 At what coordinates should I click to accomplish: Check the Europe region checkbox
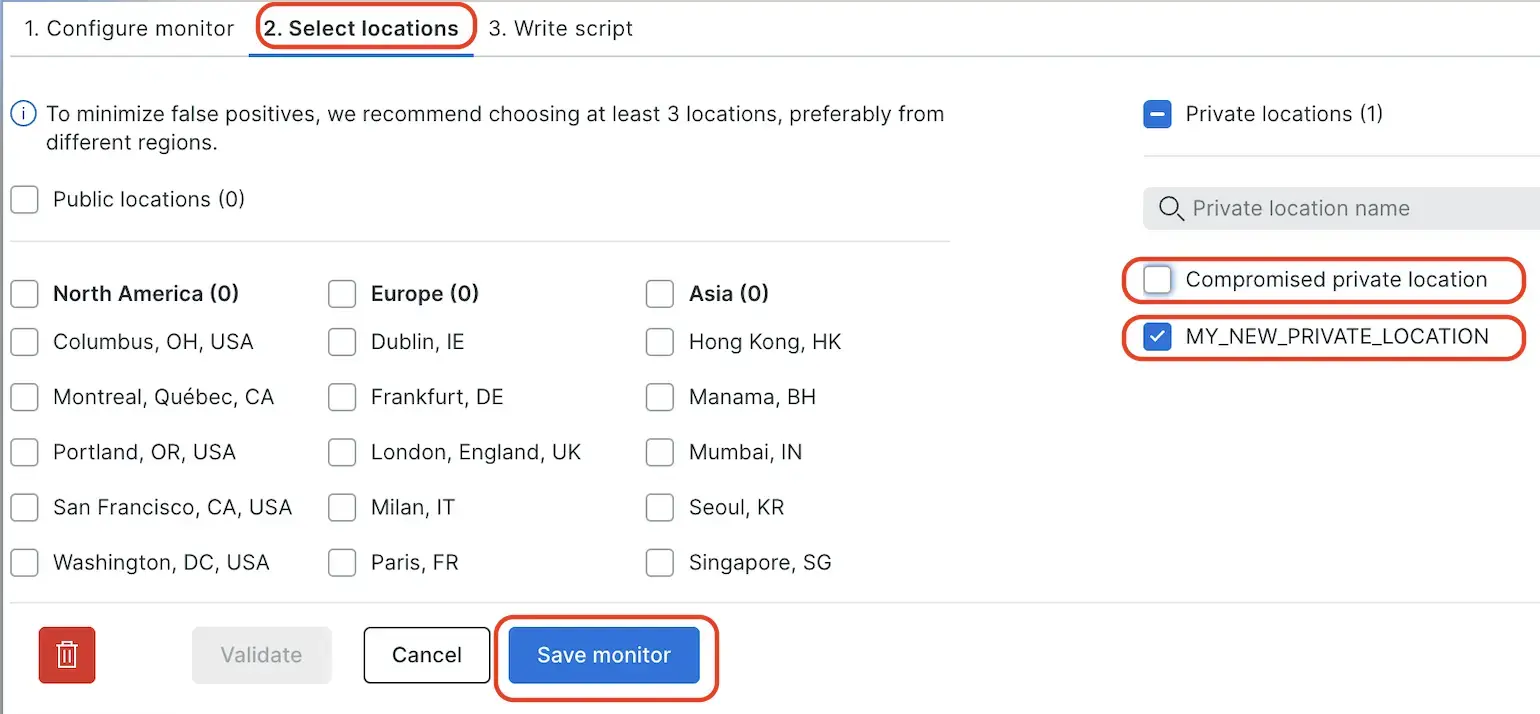click(x=342, y=294)
